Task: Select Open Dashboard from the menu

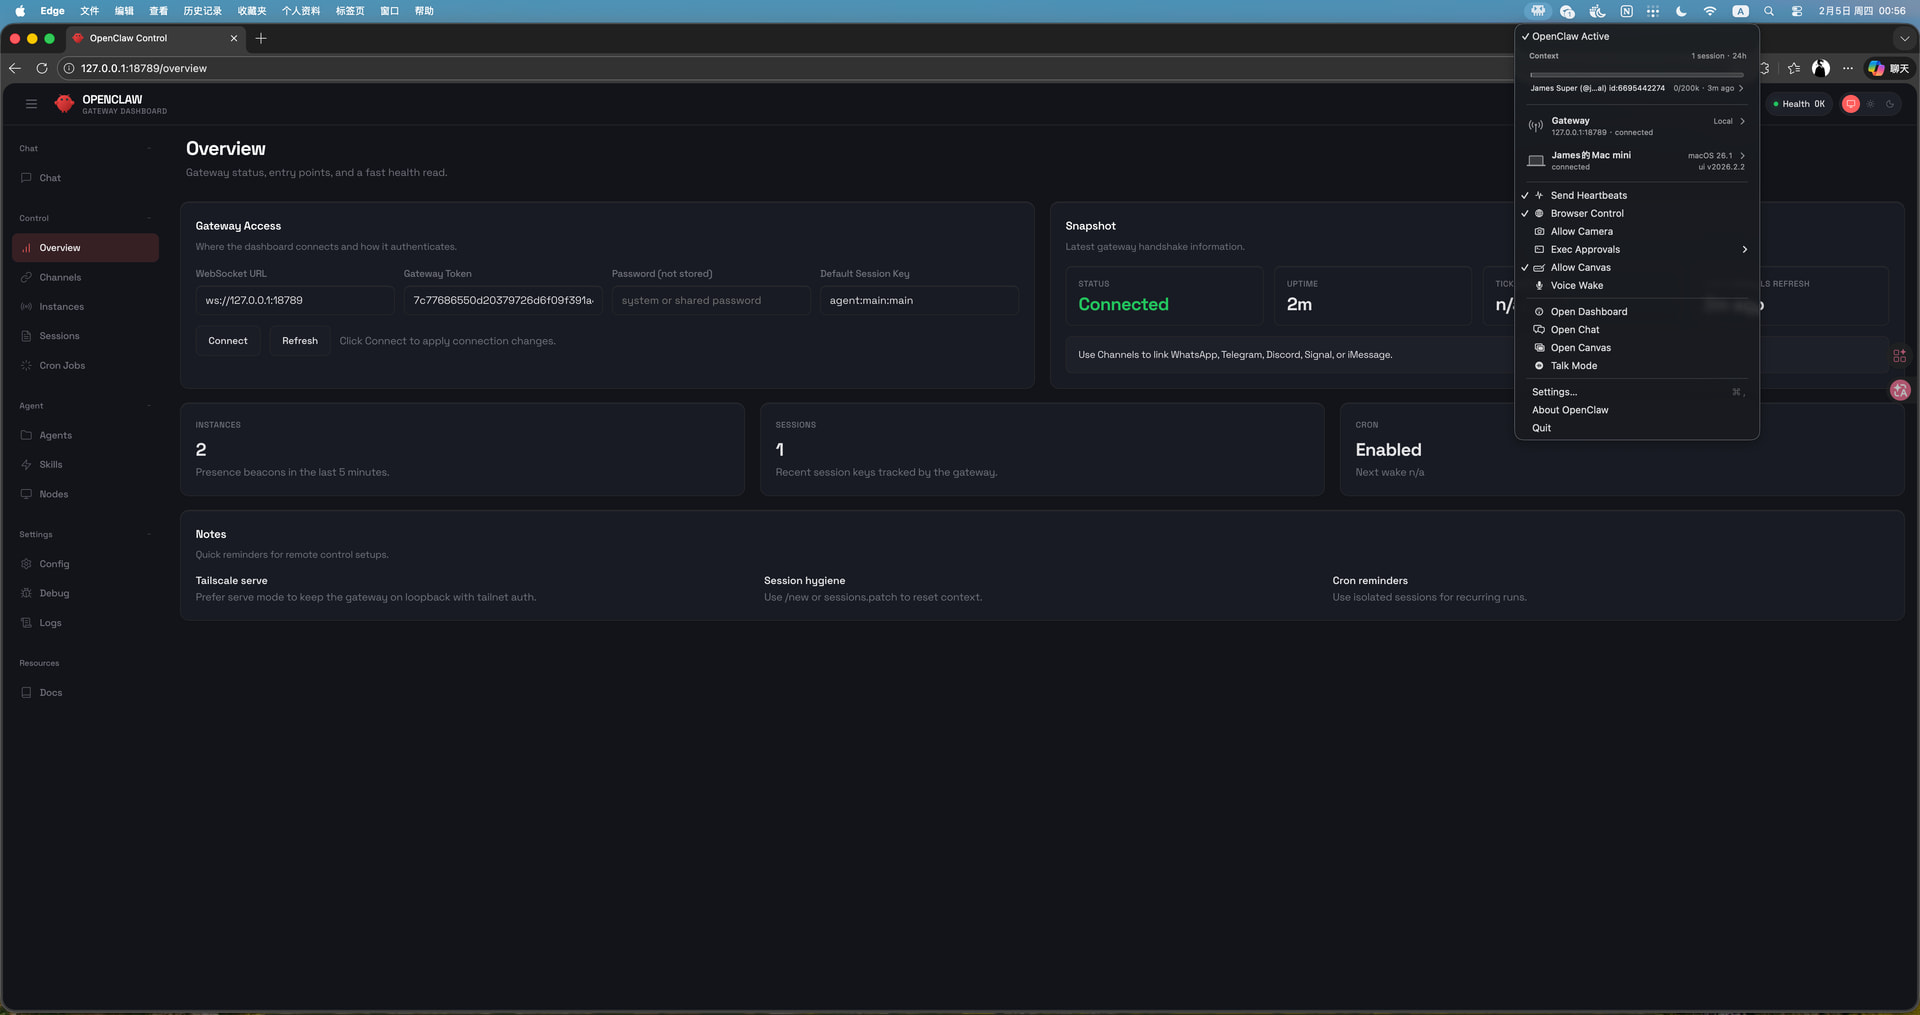Action: click(x=1588, y=312)
